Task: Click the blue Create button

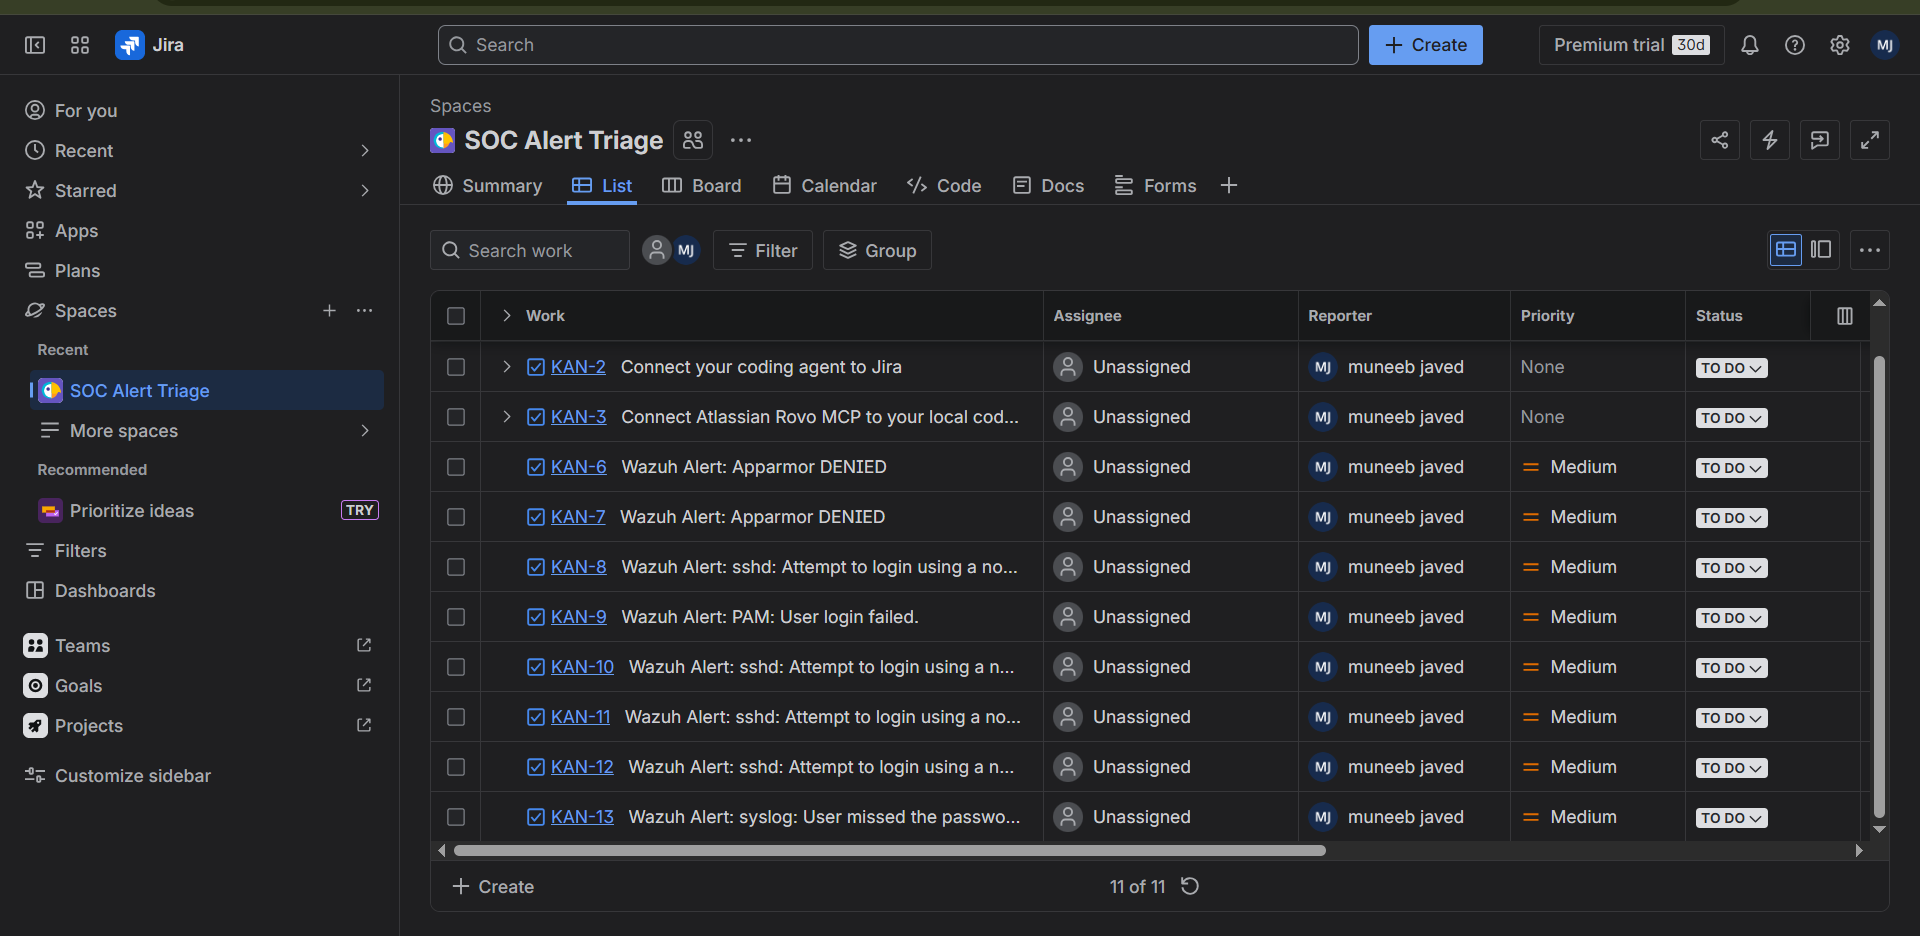Action: (1425, 45)
